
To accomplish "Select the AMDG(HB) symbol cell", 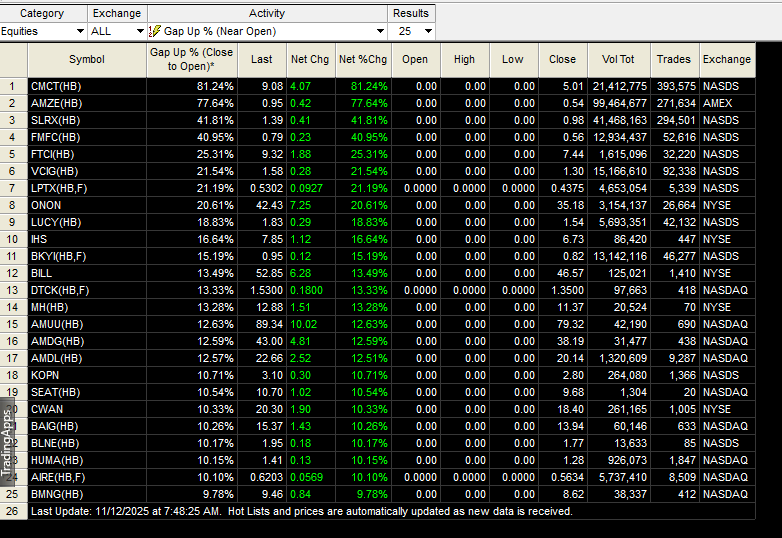I will pos(87,341).
